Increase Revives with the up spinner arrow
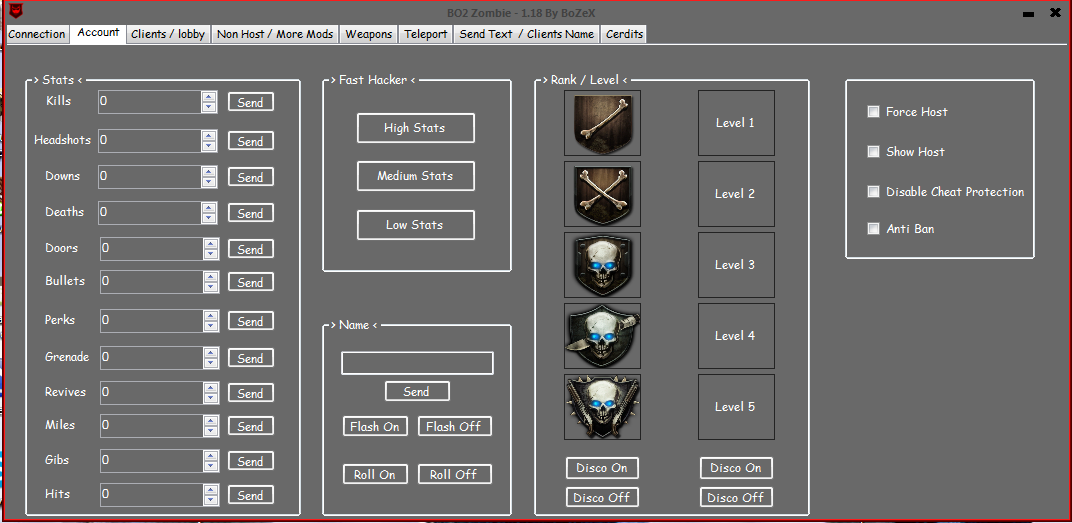The image size is (1072, 523). pos(211,387)
